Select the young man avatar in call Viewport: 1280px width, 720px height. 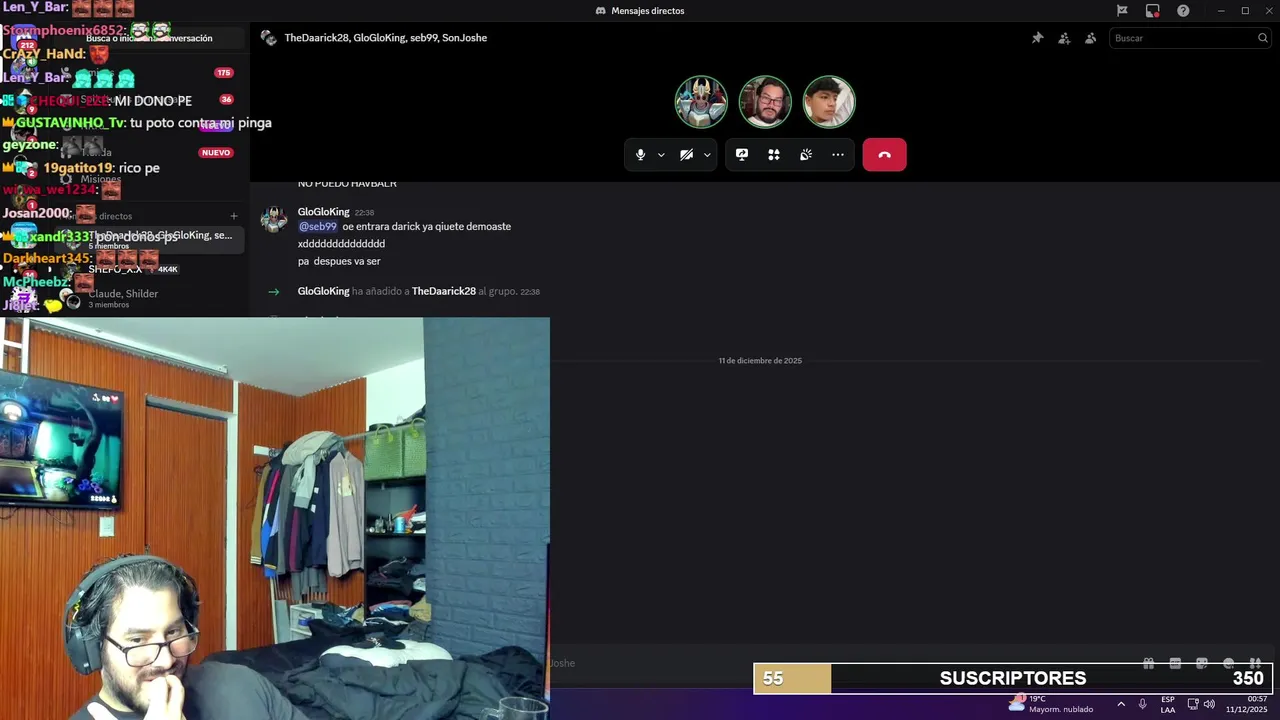(x=829, y=102)
